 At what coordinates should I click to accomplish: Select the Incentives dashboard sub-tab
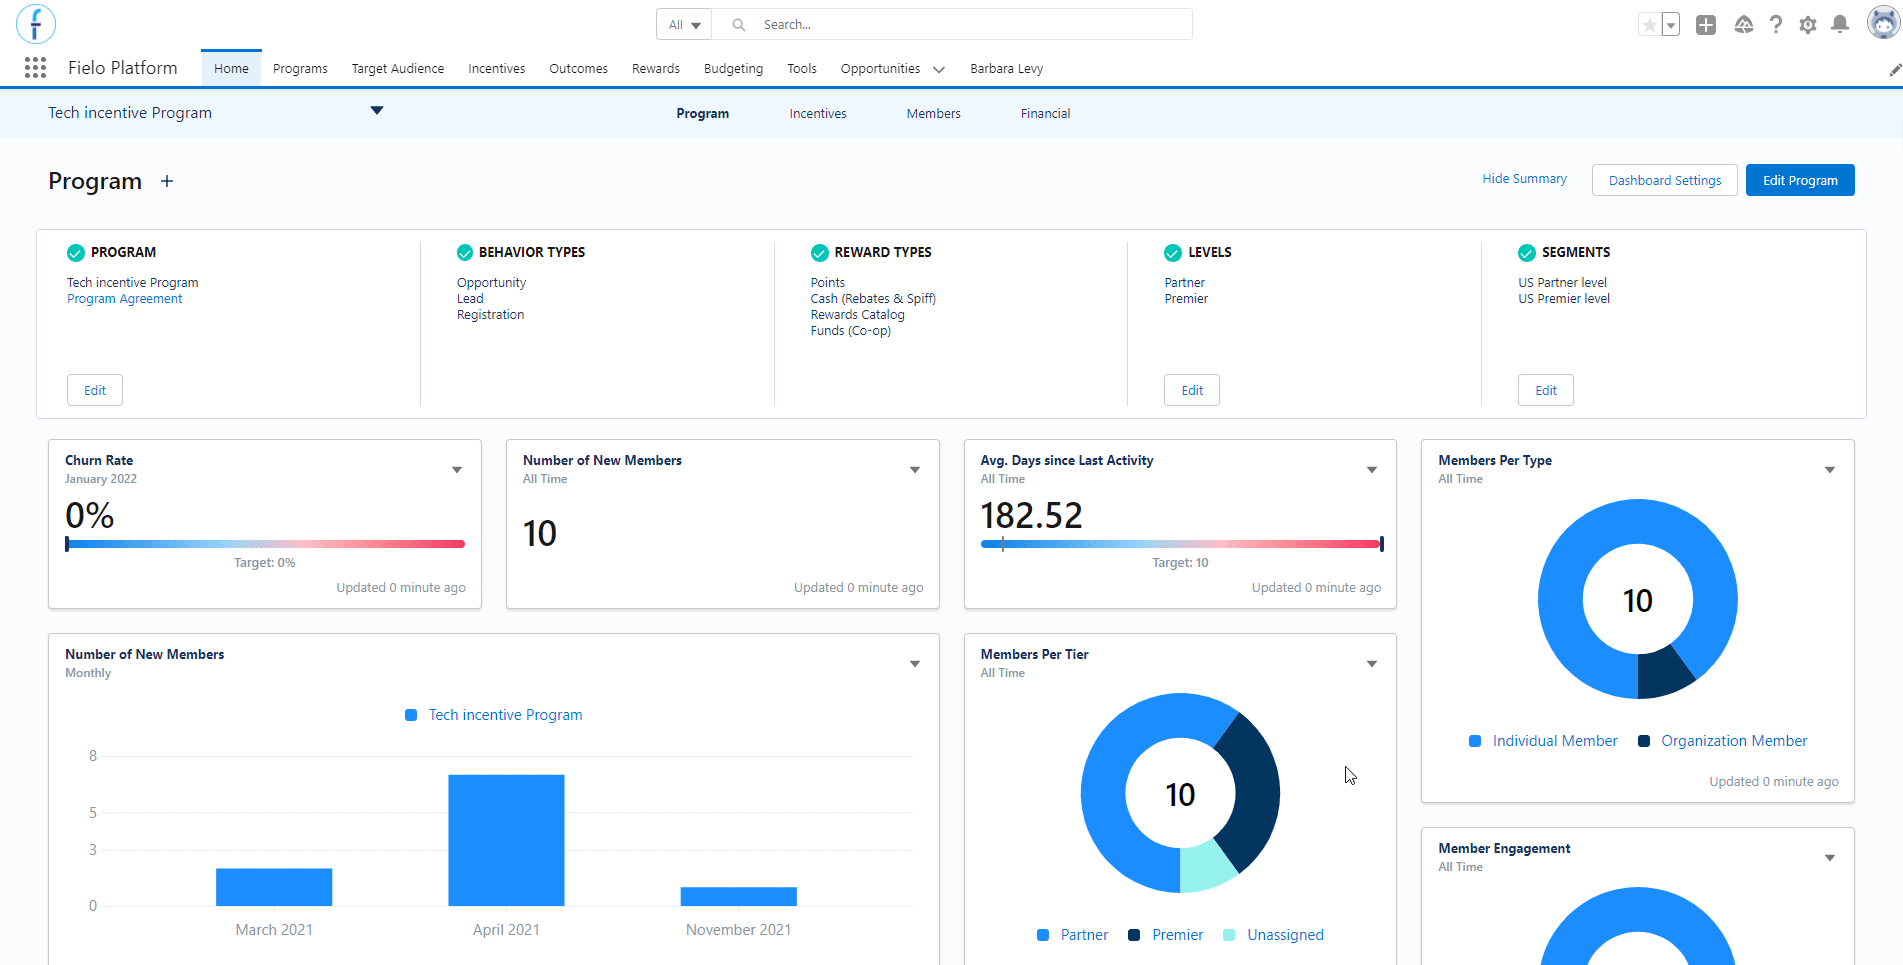click(818, 114)
